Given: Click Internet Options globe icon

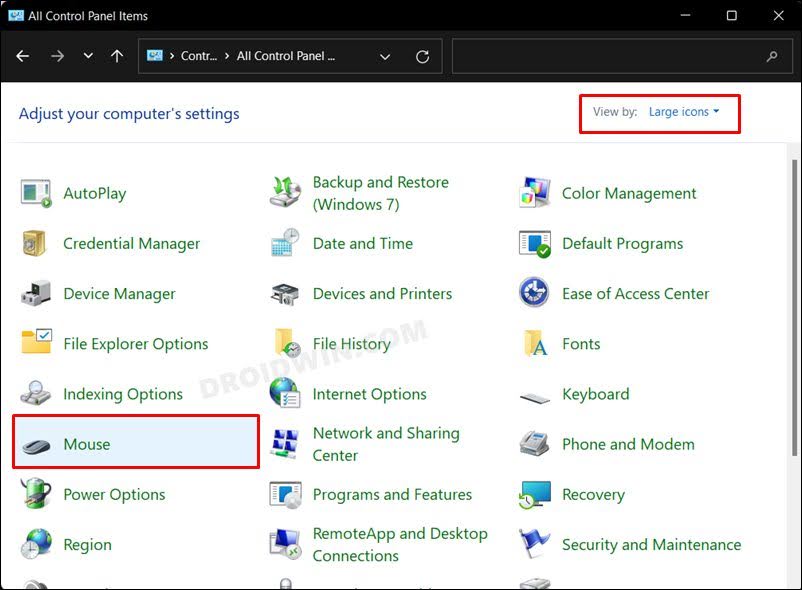Looking at the screenshot, I should pyautogui.click(x=285, y=393).
